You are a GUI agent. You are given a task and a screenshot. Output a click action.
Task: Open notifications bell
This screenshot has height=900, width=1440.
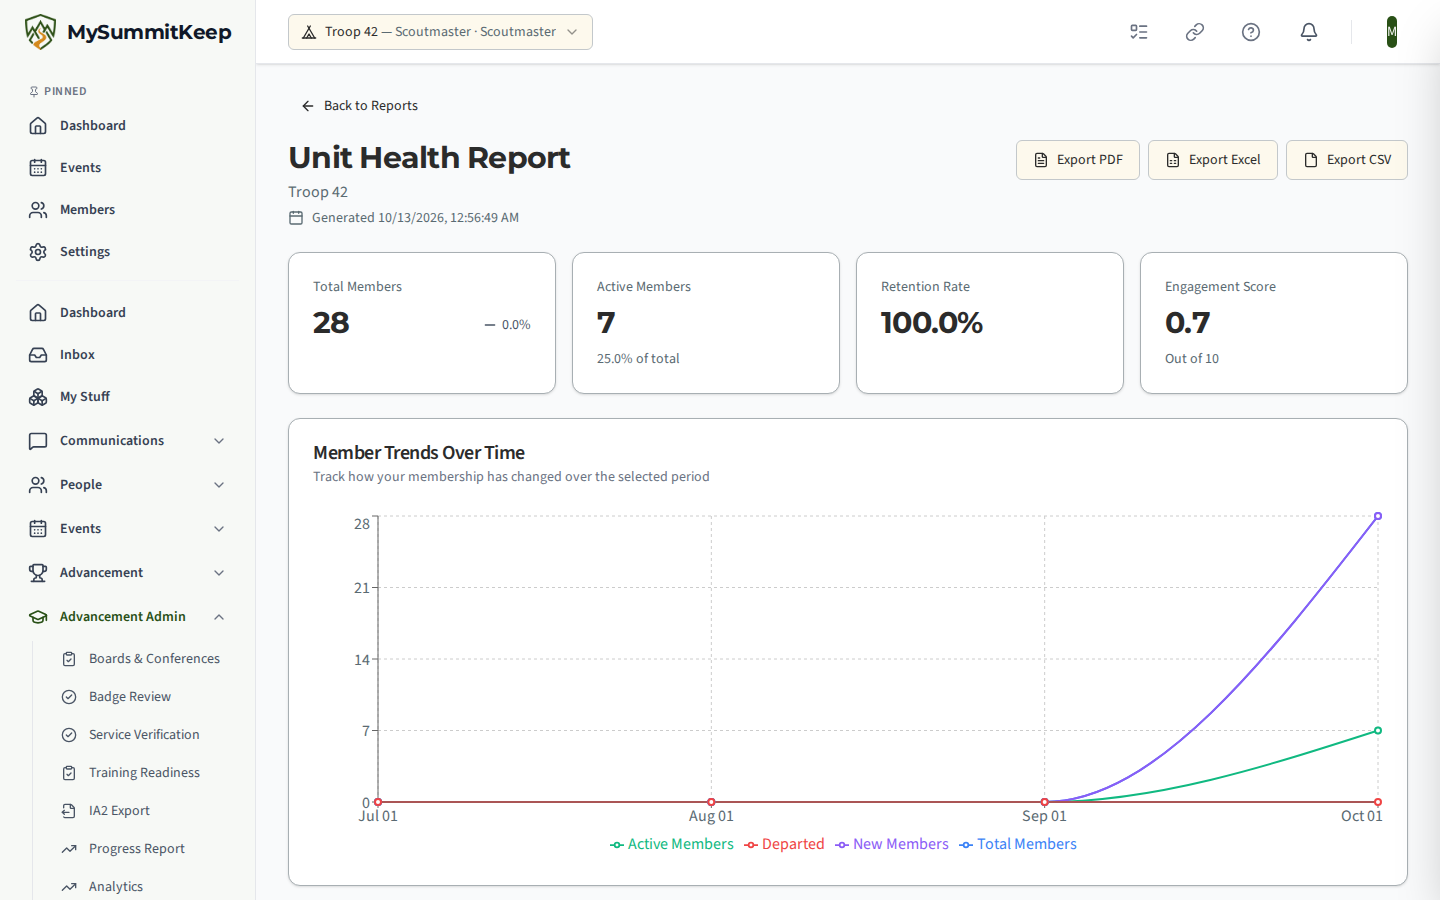point(1309,32)
